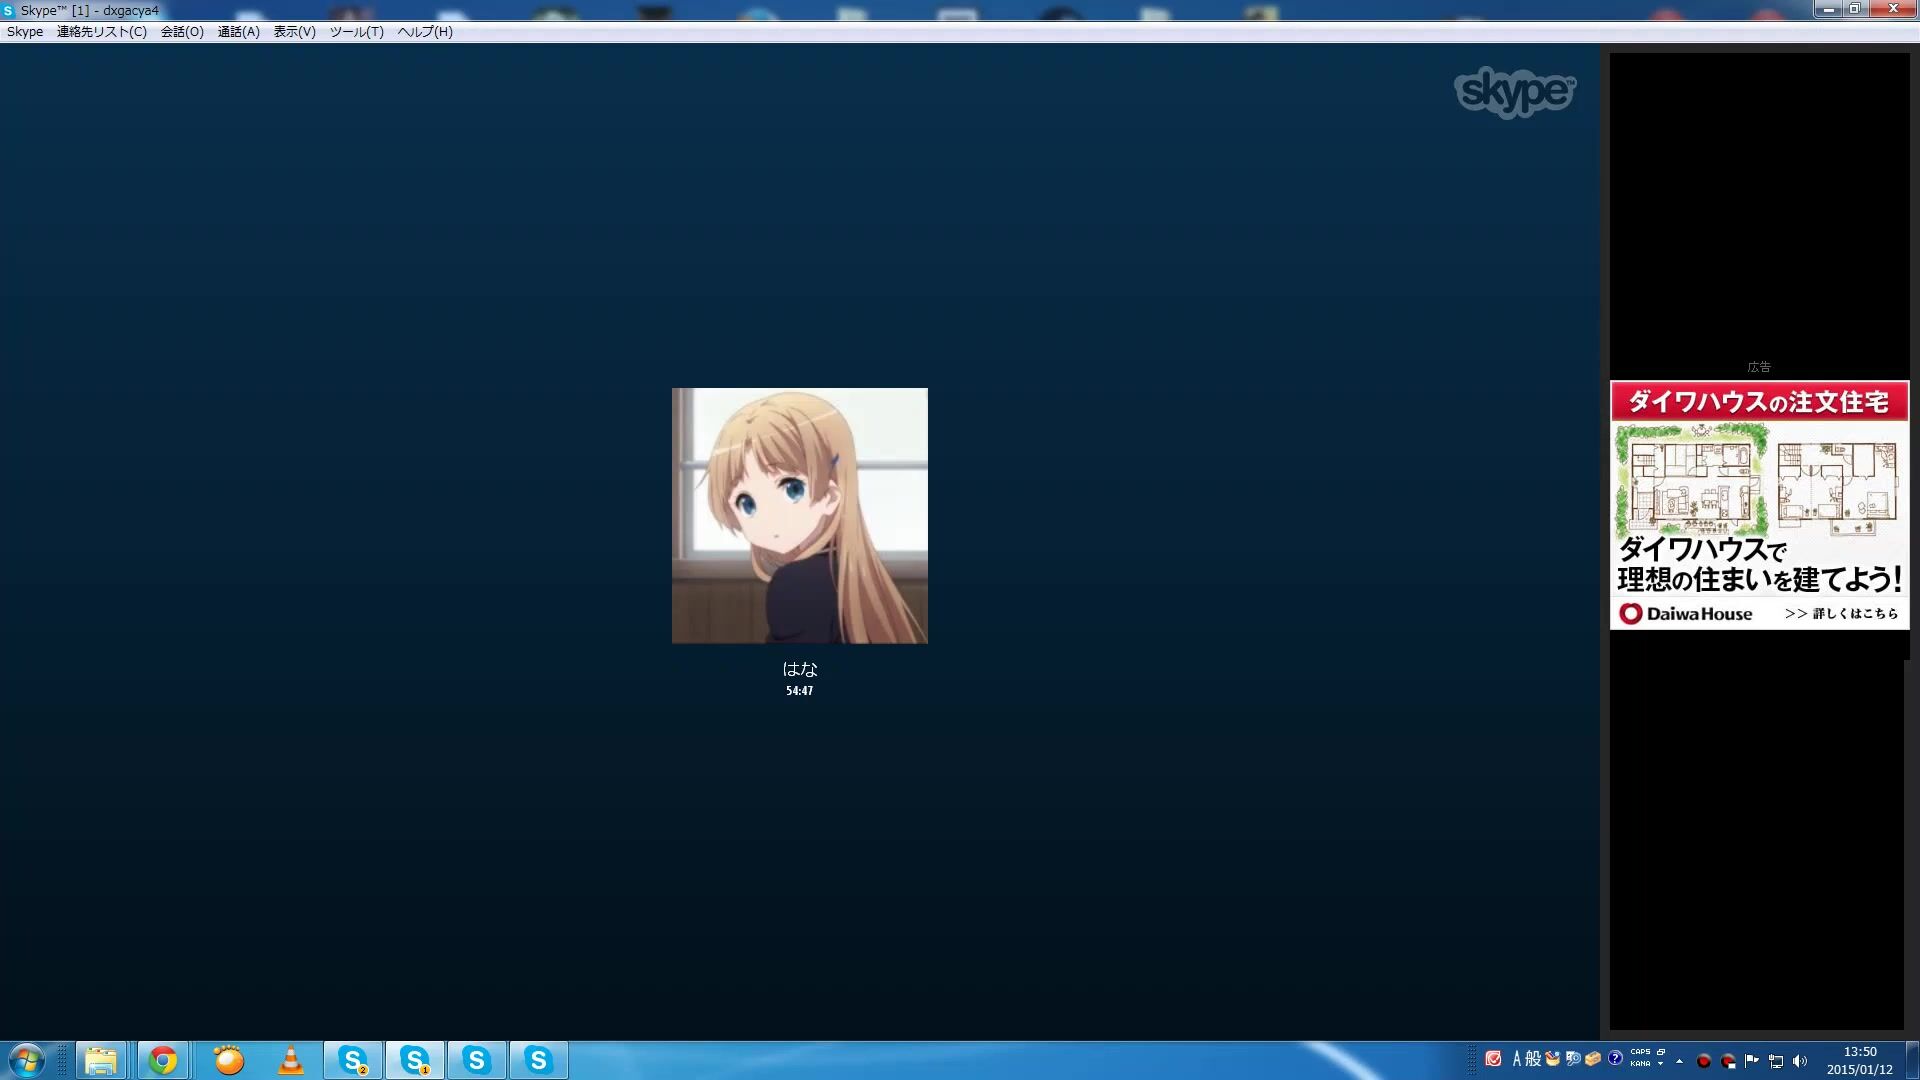Open the ヘルプ(H) help menu
Viewport: 1920px width, 1080px height.
[425, 32]
